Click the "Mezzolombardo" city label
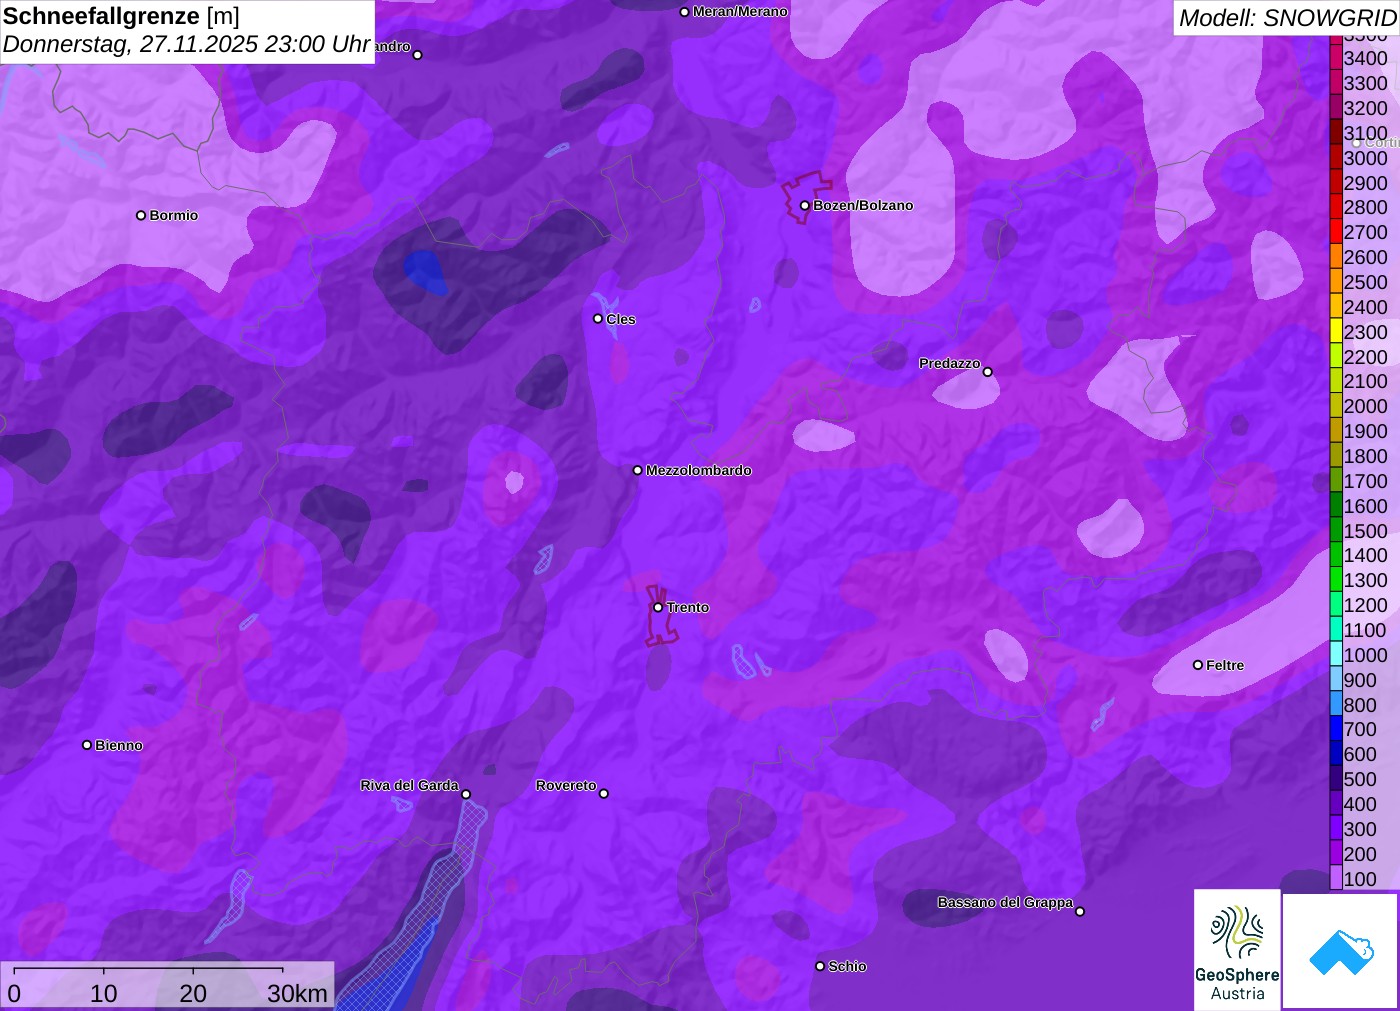Viewport: 1400px width, 1011px height. click(x=699, y=470)
